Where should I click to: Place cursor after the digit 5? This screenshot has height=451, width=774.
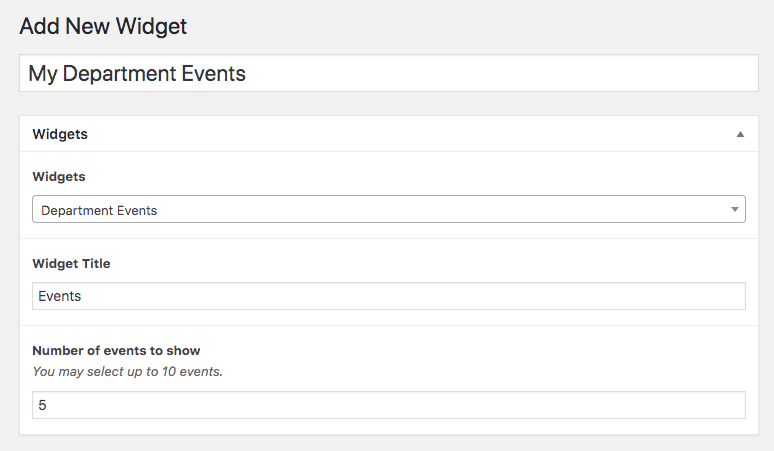click(x=47, y=405)
